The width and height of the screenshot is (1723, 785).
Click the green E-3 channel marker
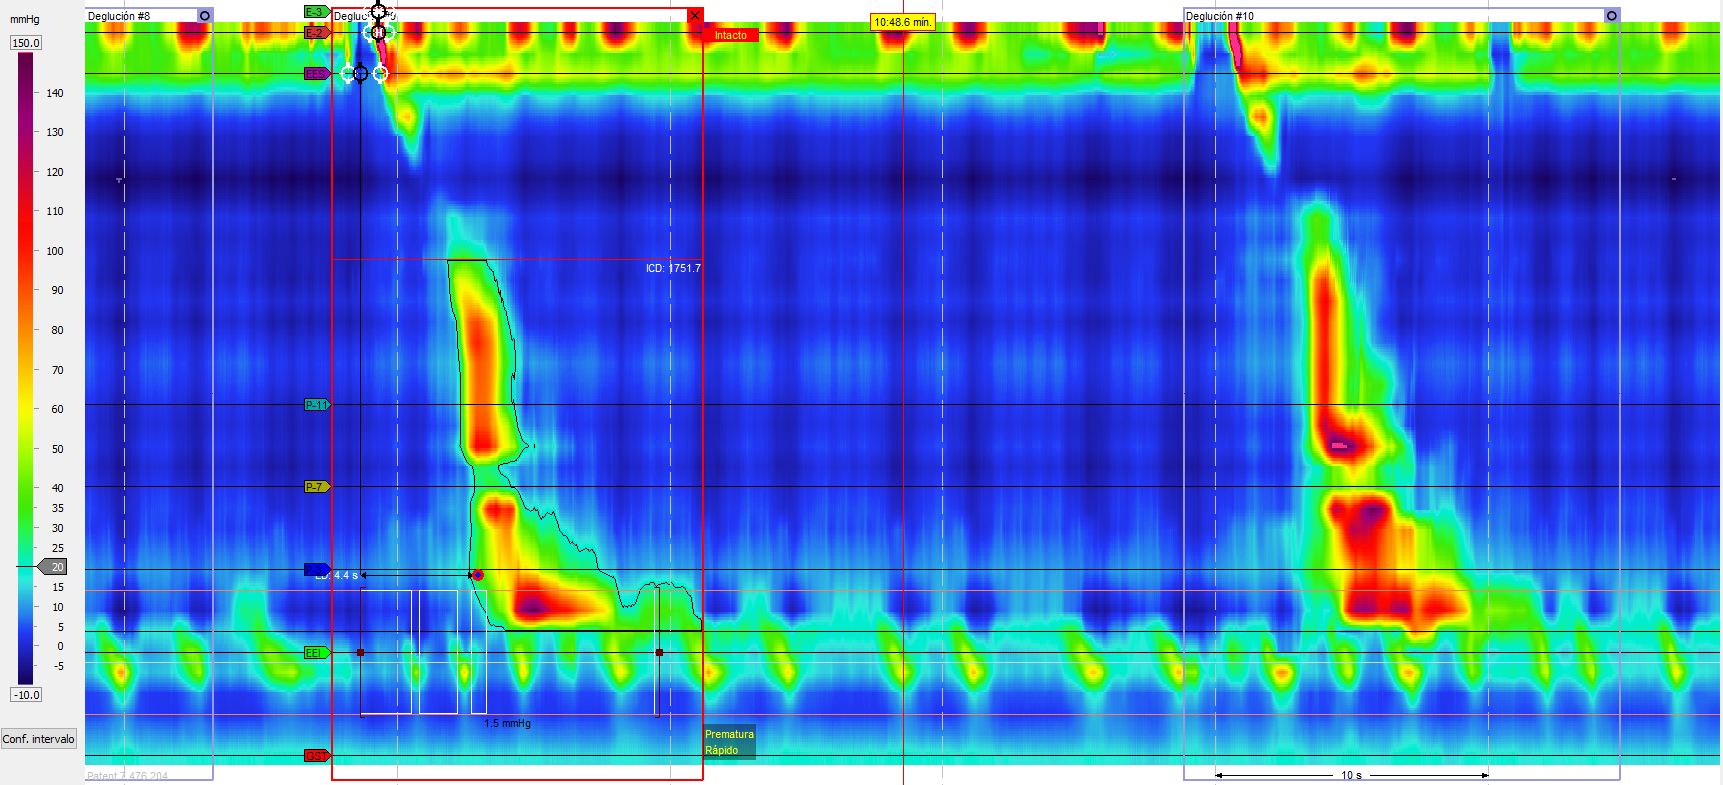(x=316, y=12)
